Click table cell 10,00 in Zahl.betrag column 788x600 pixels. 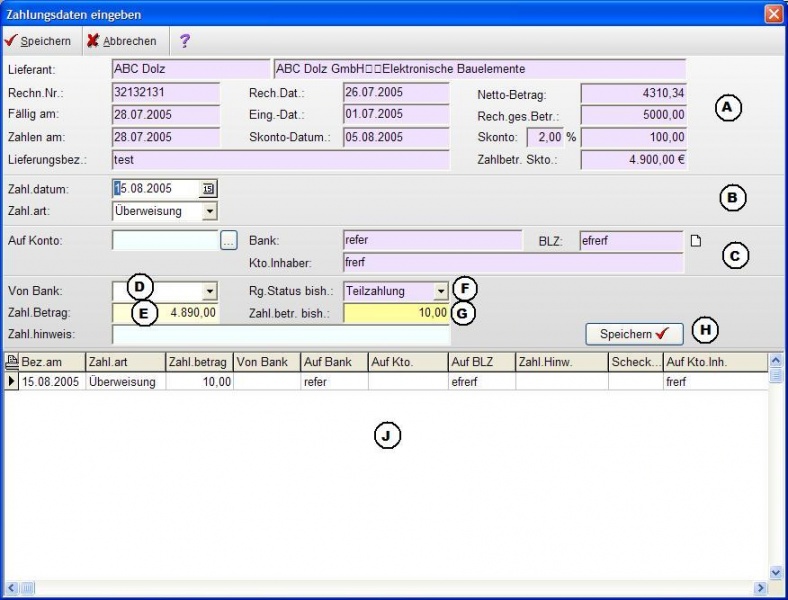199,382
